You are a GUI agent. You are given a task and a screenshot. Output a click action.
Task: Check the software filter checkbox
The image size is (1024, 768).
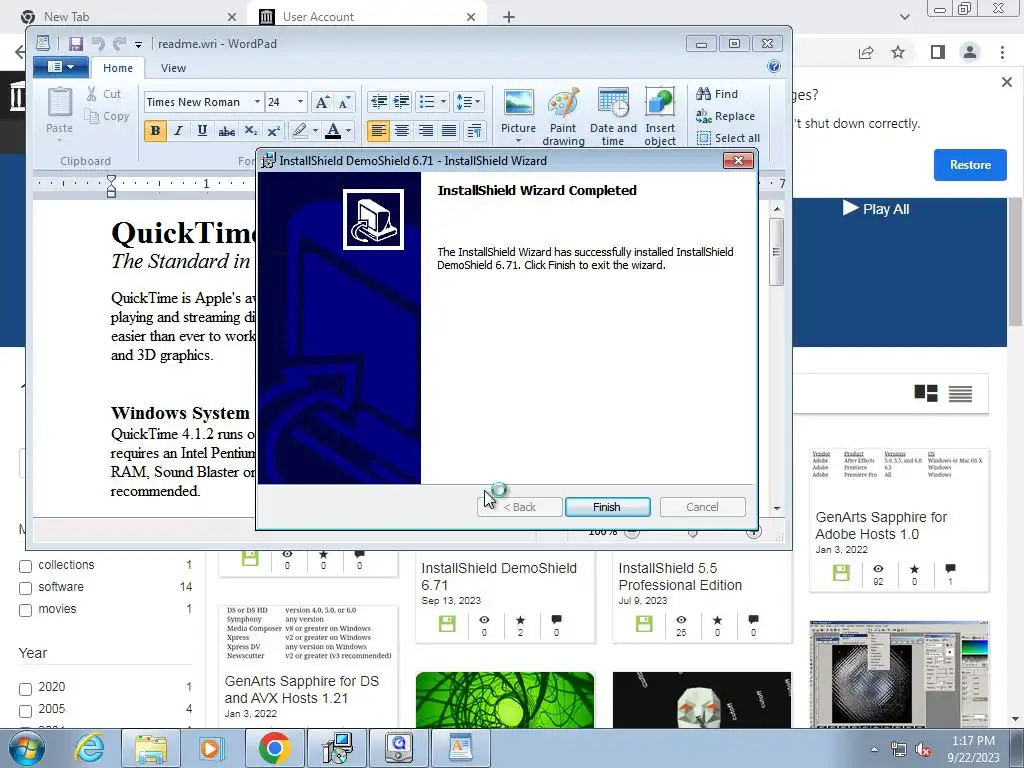pos(25,588)
